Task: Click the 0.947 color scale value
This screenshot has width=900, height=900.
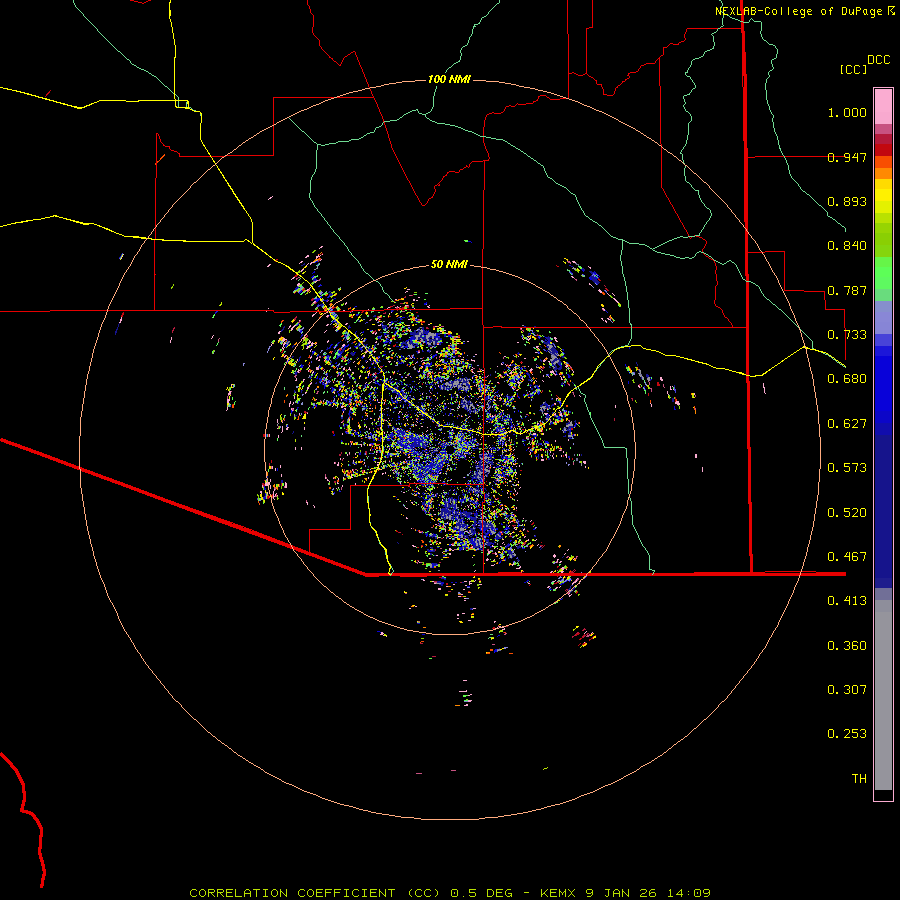Action: pos(847,157)
